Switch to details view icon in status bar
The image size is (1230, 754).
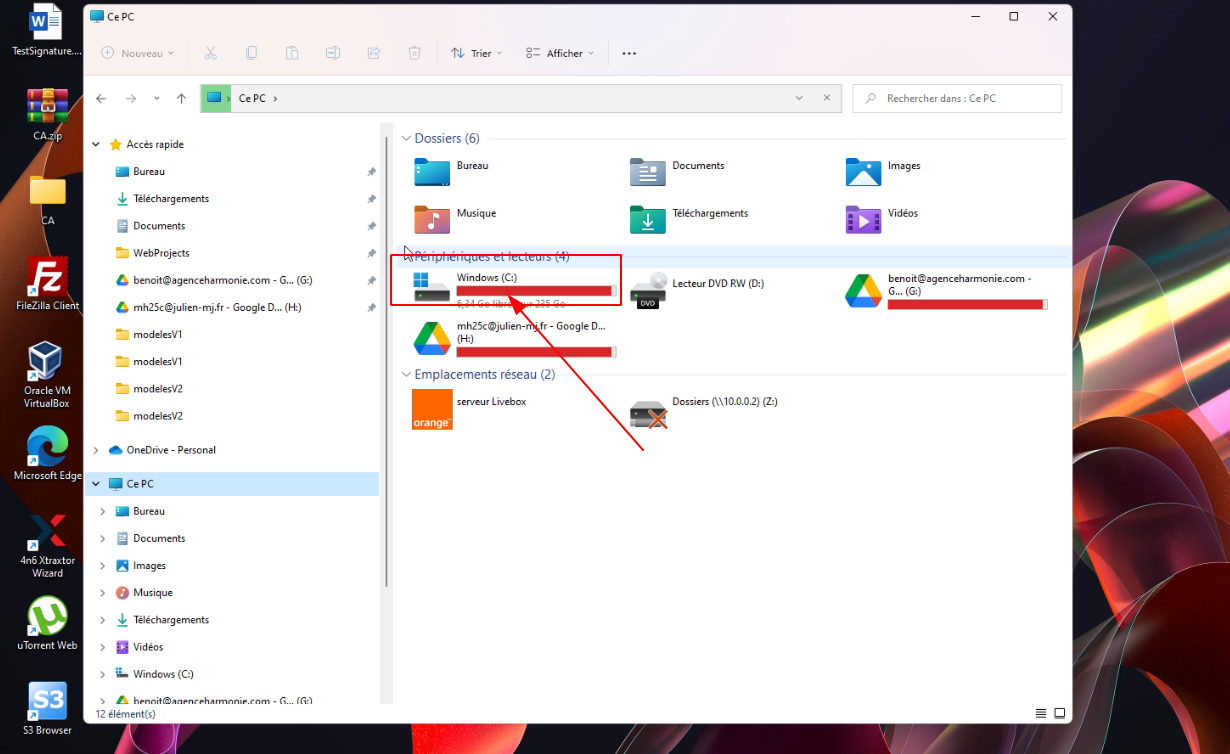[x=1041, y=714]
